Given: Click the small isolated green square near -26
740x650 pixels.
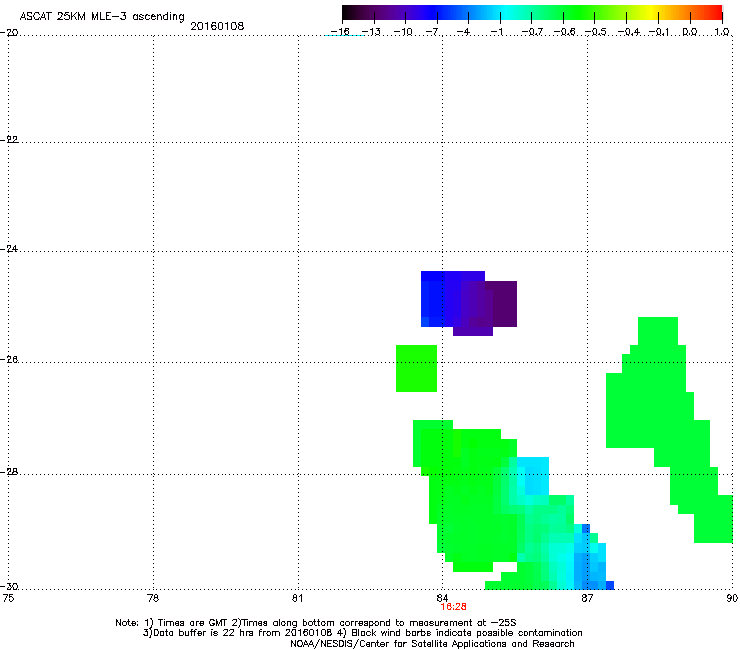Looking at the screenshot, I should 416,368.
